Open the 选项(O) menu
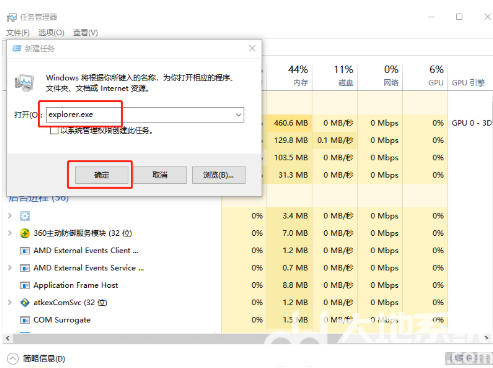Screen dimensions: 493x368 coord(51,33)
